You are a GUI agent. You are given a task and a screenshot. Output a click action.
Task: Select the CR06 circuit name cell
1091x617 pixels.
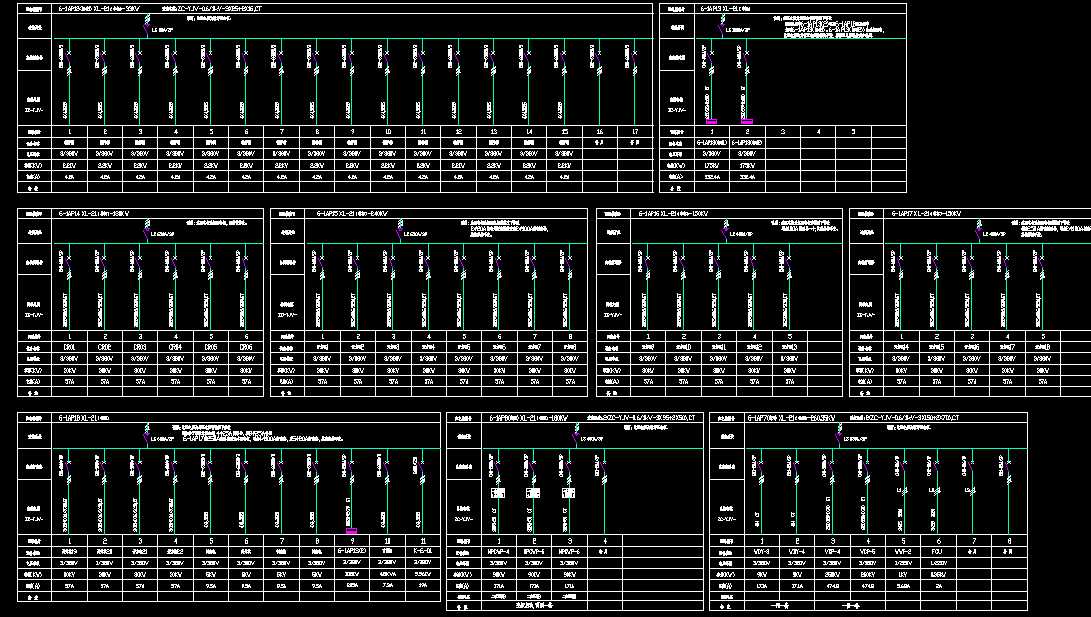click(246, 348)
